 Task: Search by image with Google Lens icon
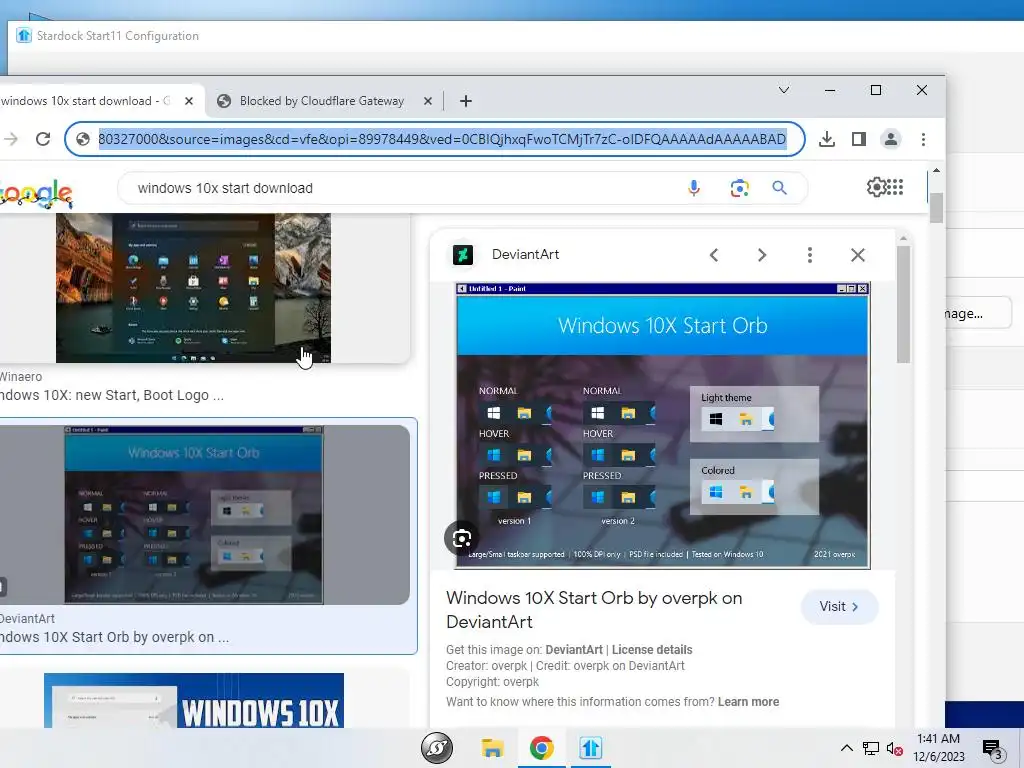click(739, 188)
